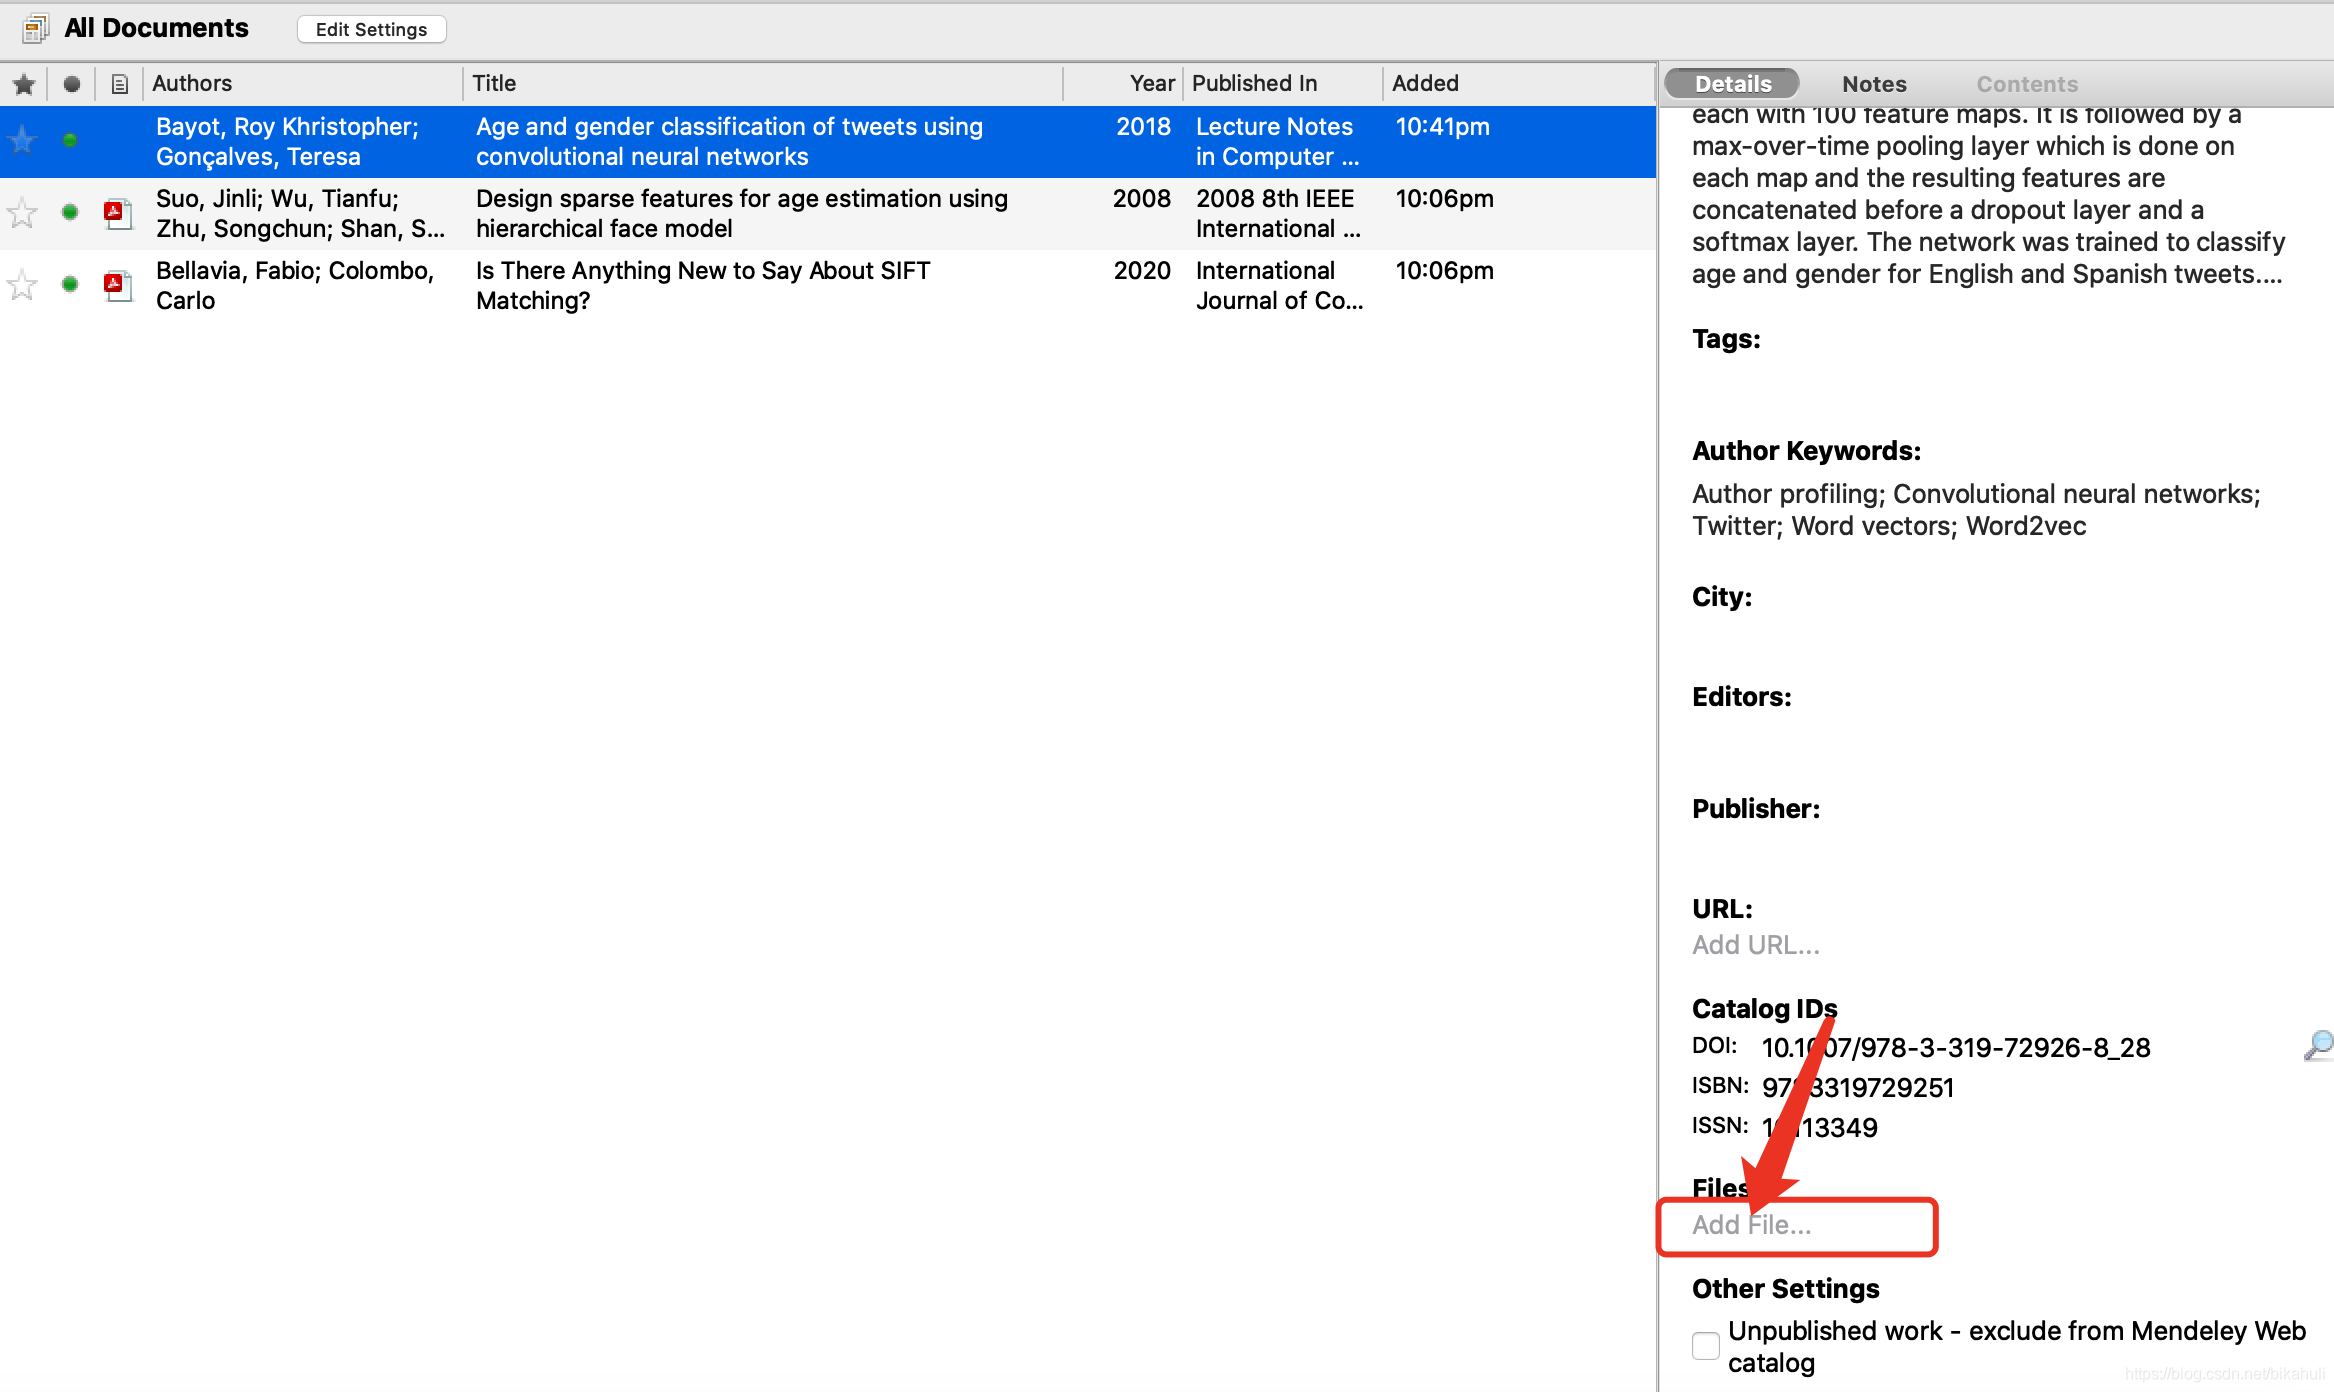Open PDF of Suo, Jinli document
The height and width of the screenshot is (1392, 2334).
pos(119,213)
